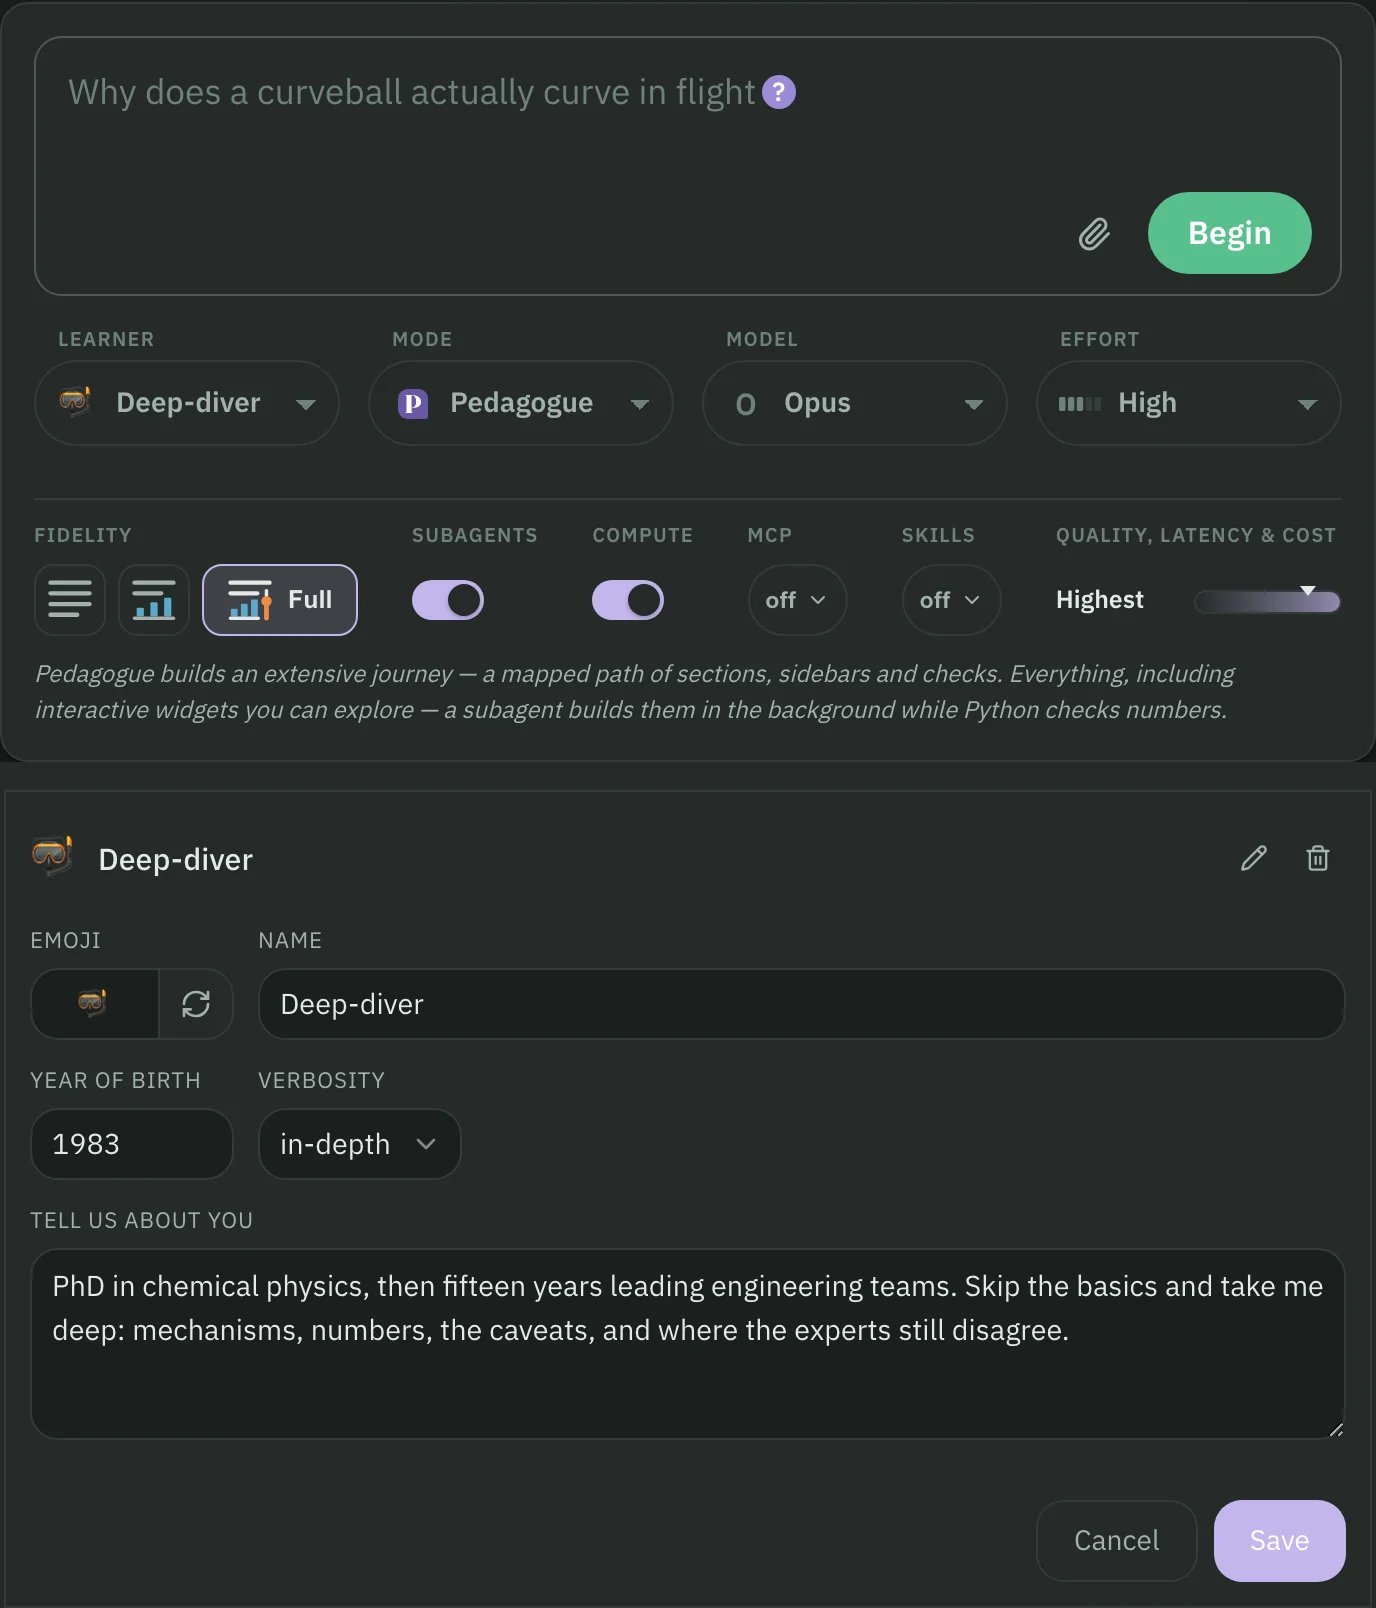Attach a file with the paperclip icon
This screenshot has width=1376, height=1608.
1094,234
